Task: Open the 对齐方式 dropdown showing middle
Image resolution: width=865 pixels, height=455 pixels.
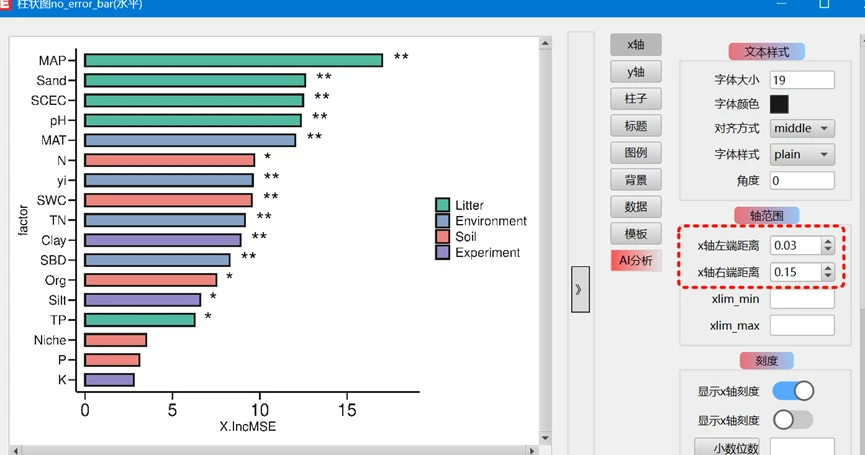Action: [801, 128]
